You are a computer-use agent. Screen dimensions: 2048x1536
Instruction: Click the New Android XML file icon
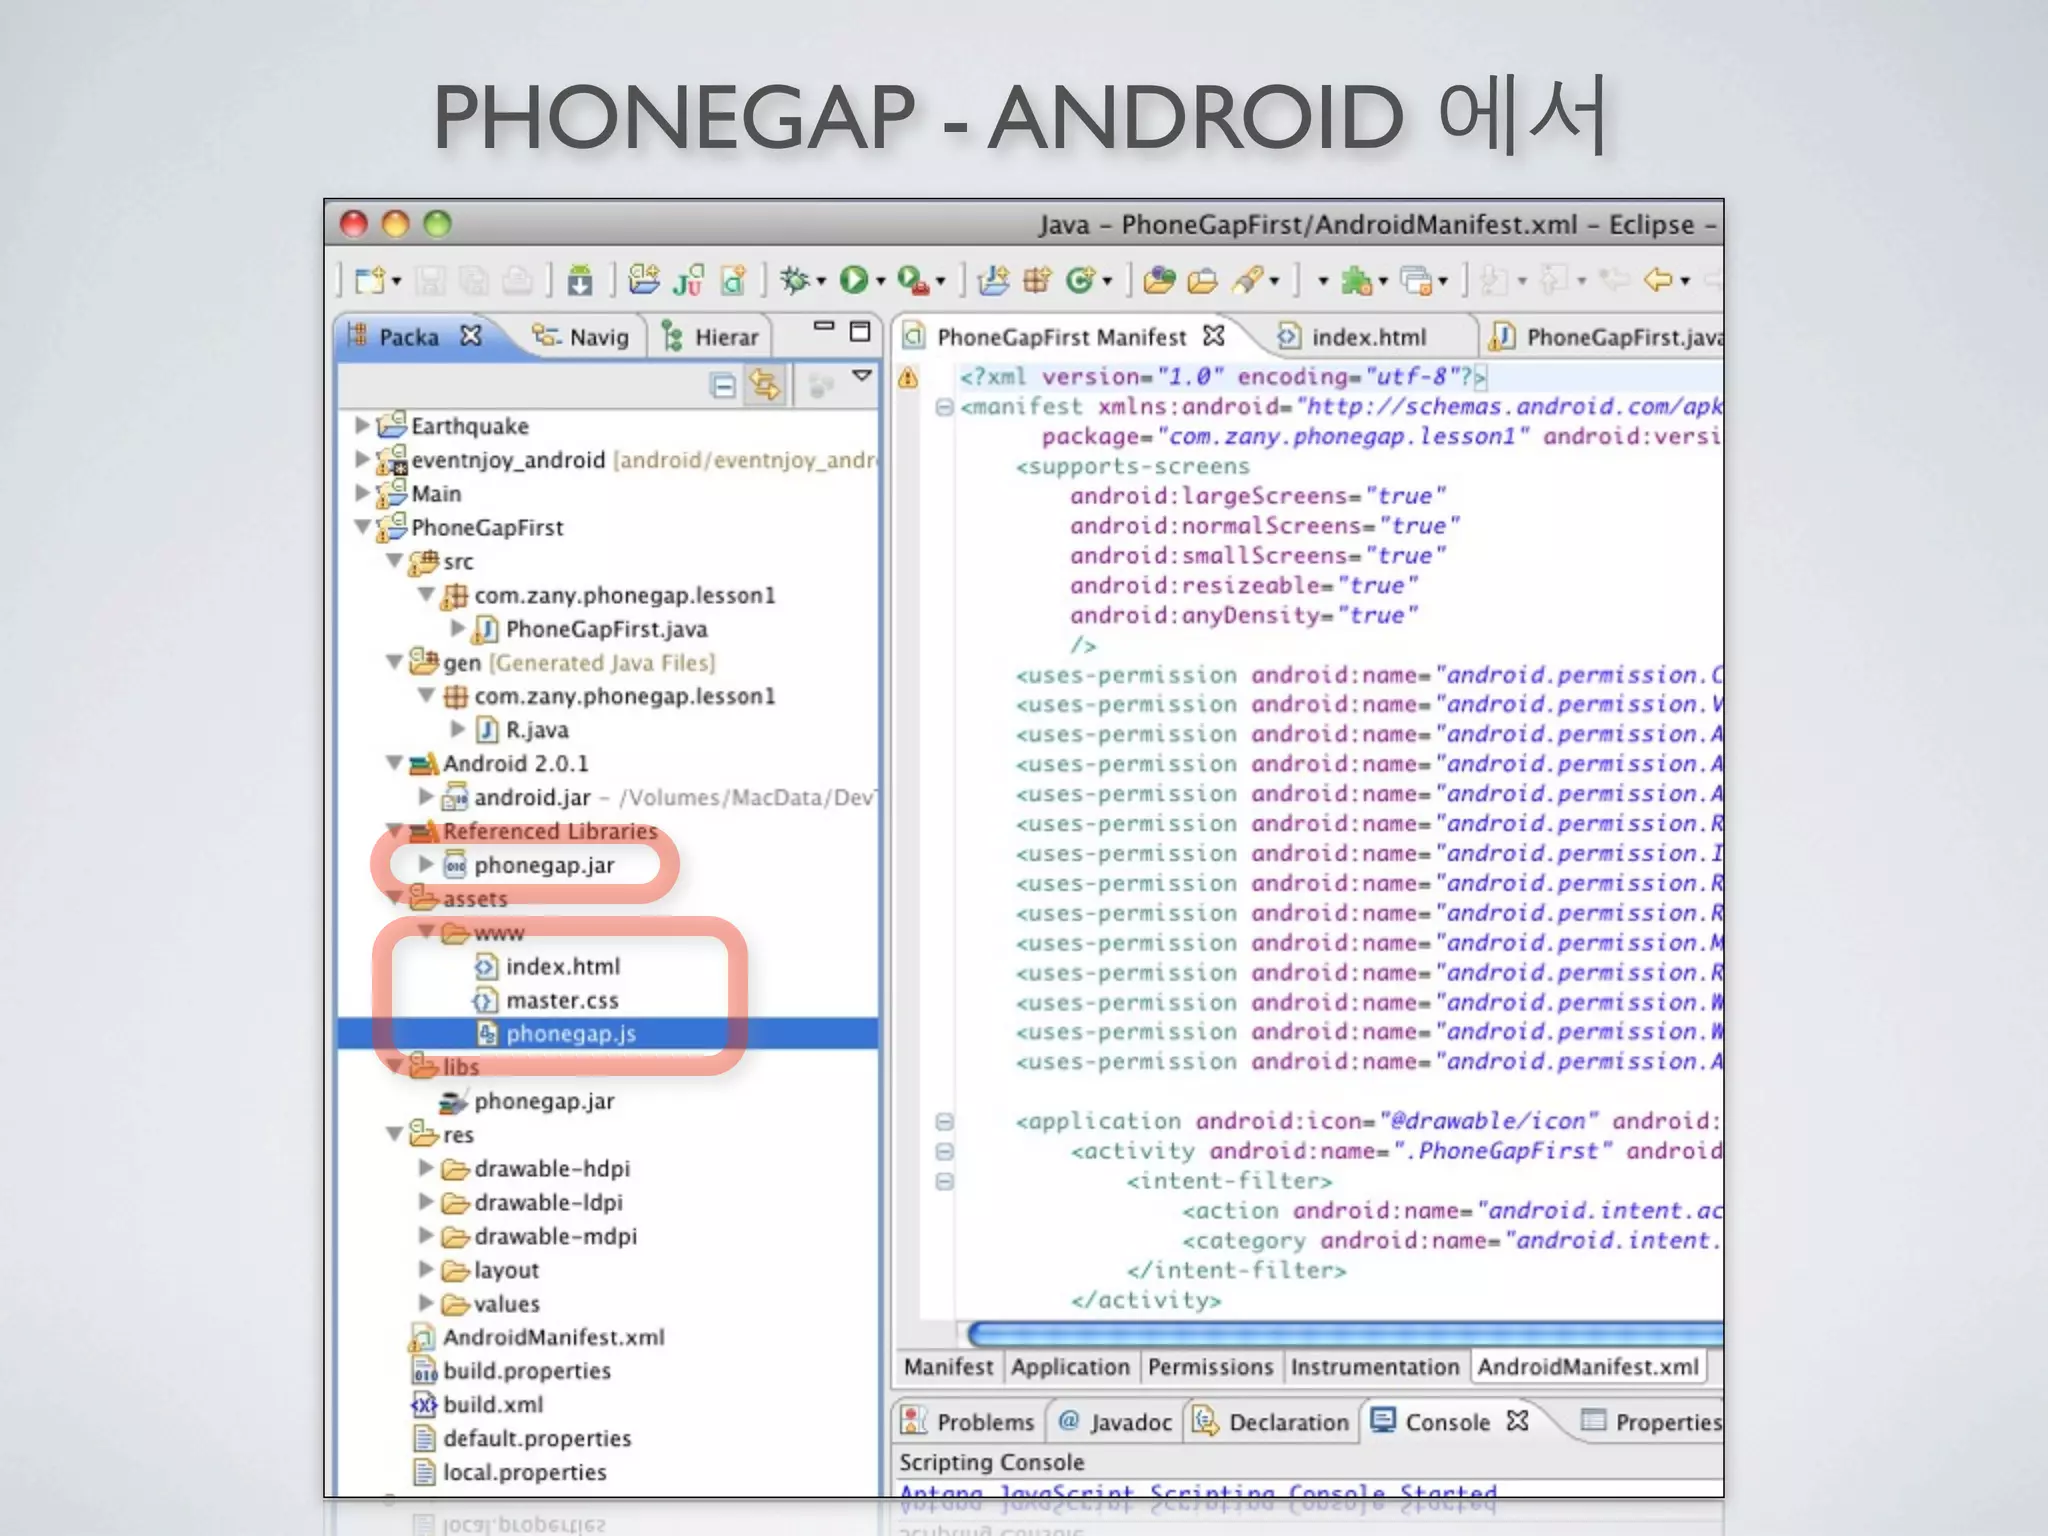(x=733, y=280)
